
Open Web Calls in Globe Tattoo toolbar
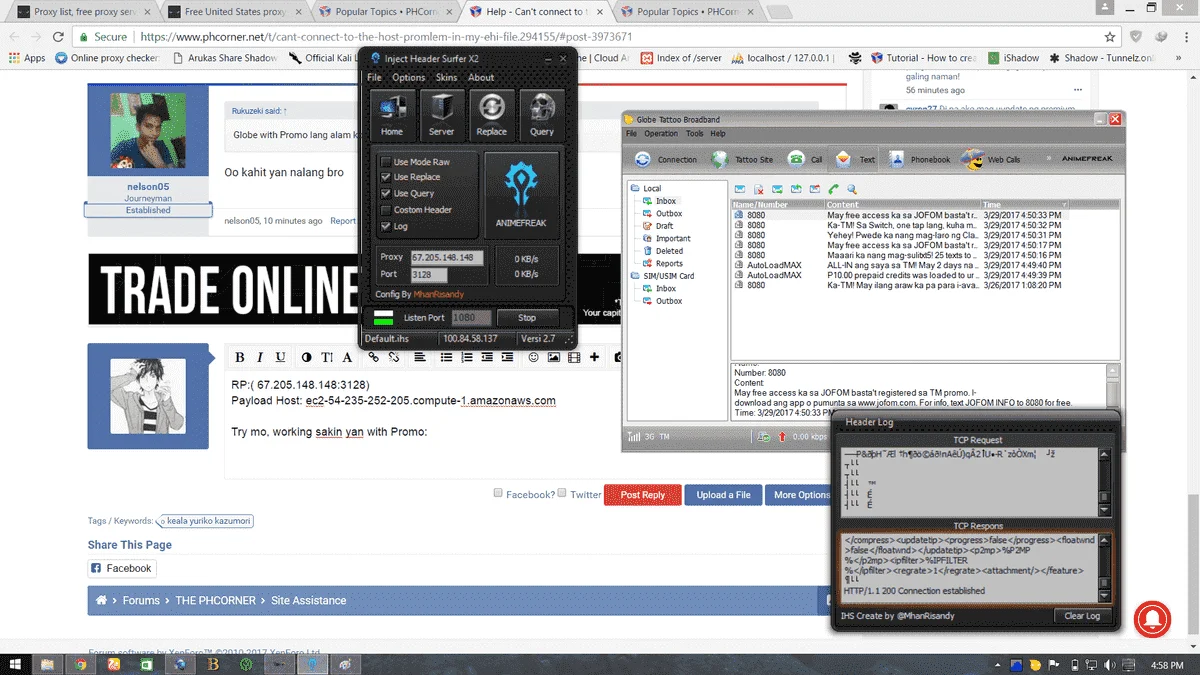[x=992, y=159]
